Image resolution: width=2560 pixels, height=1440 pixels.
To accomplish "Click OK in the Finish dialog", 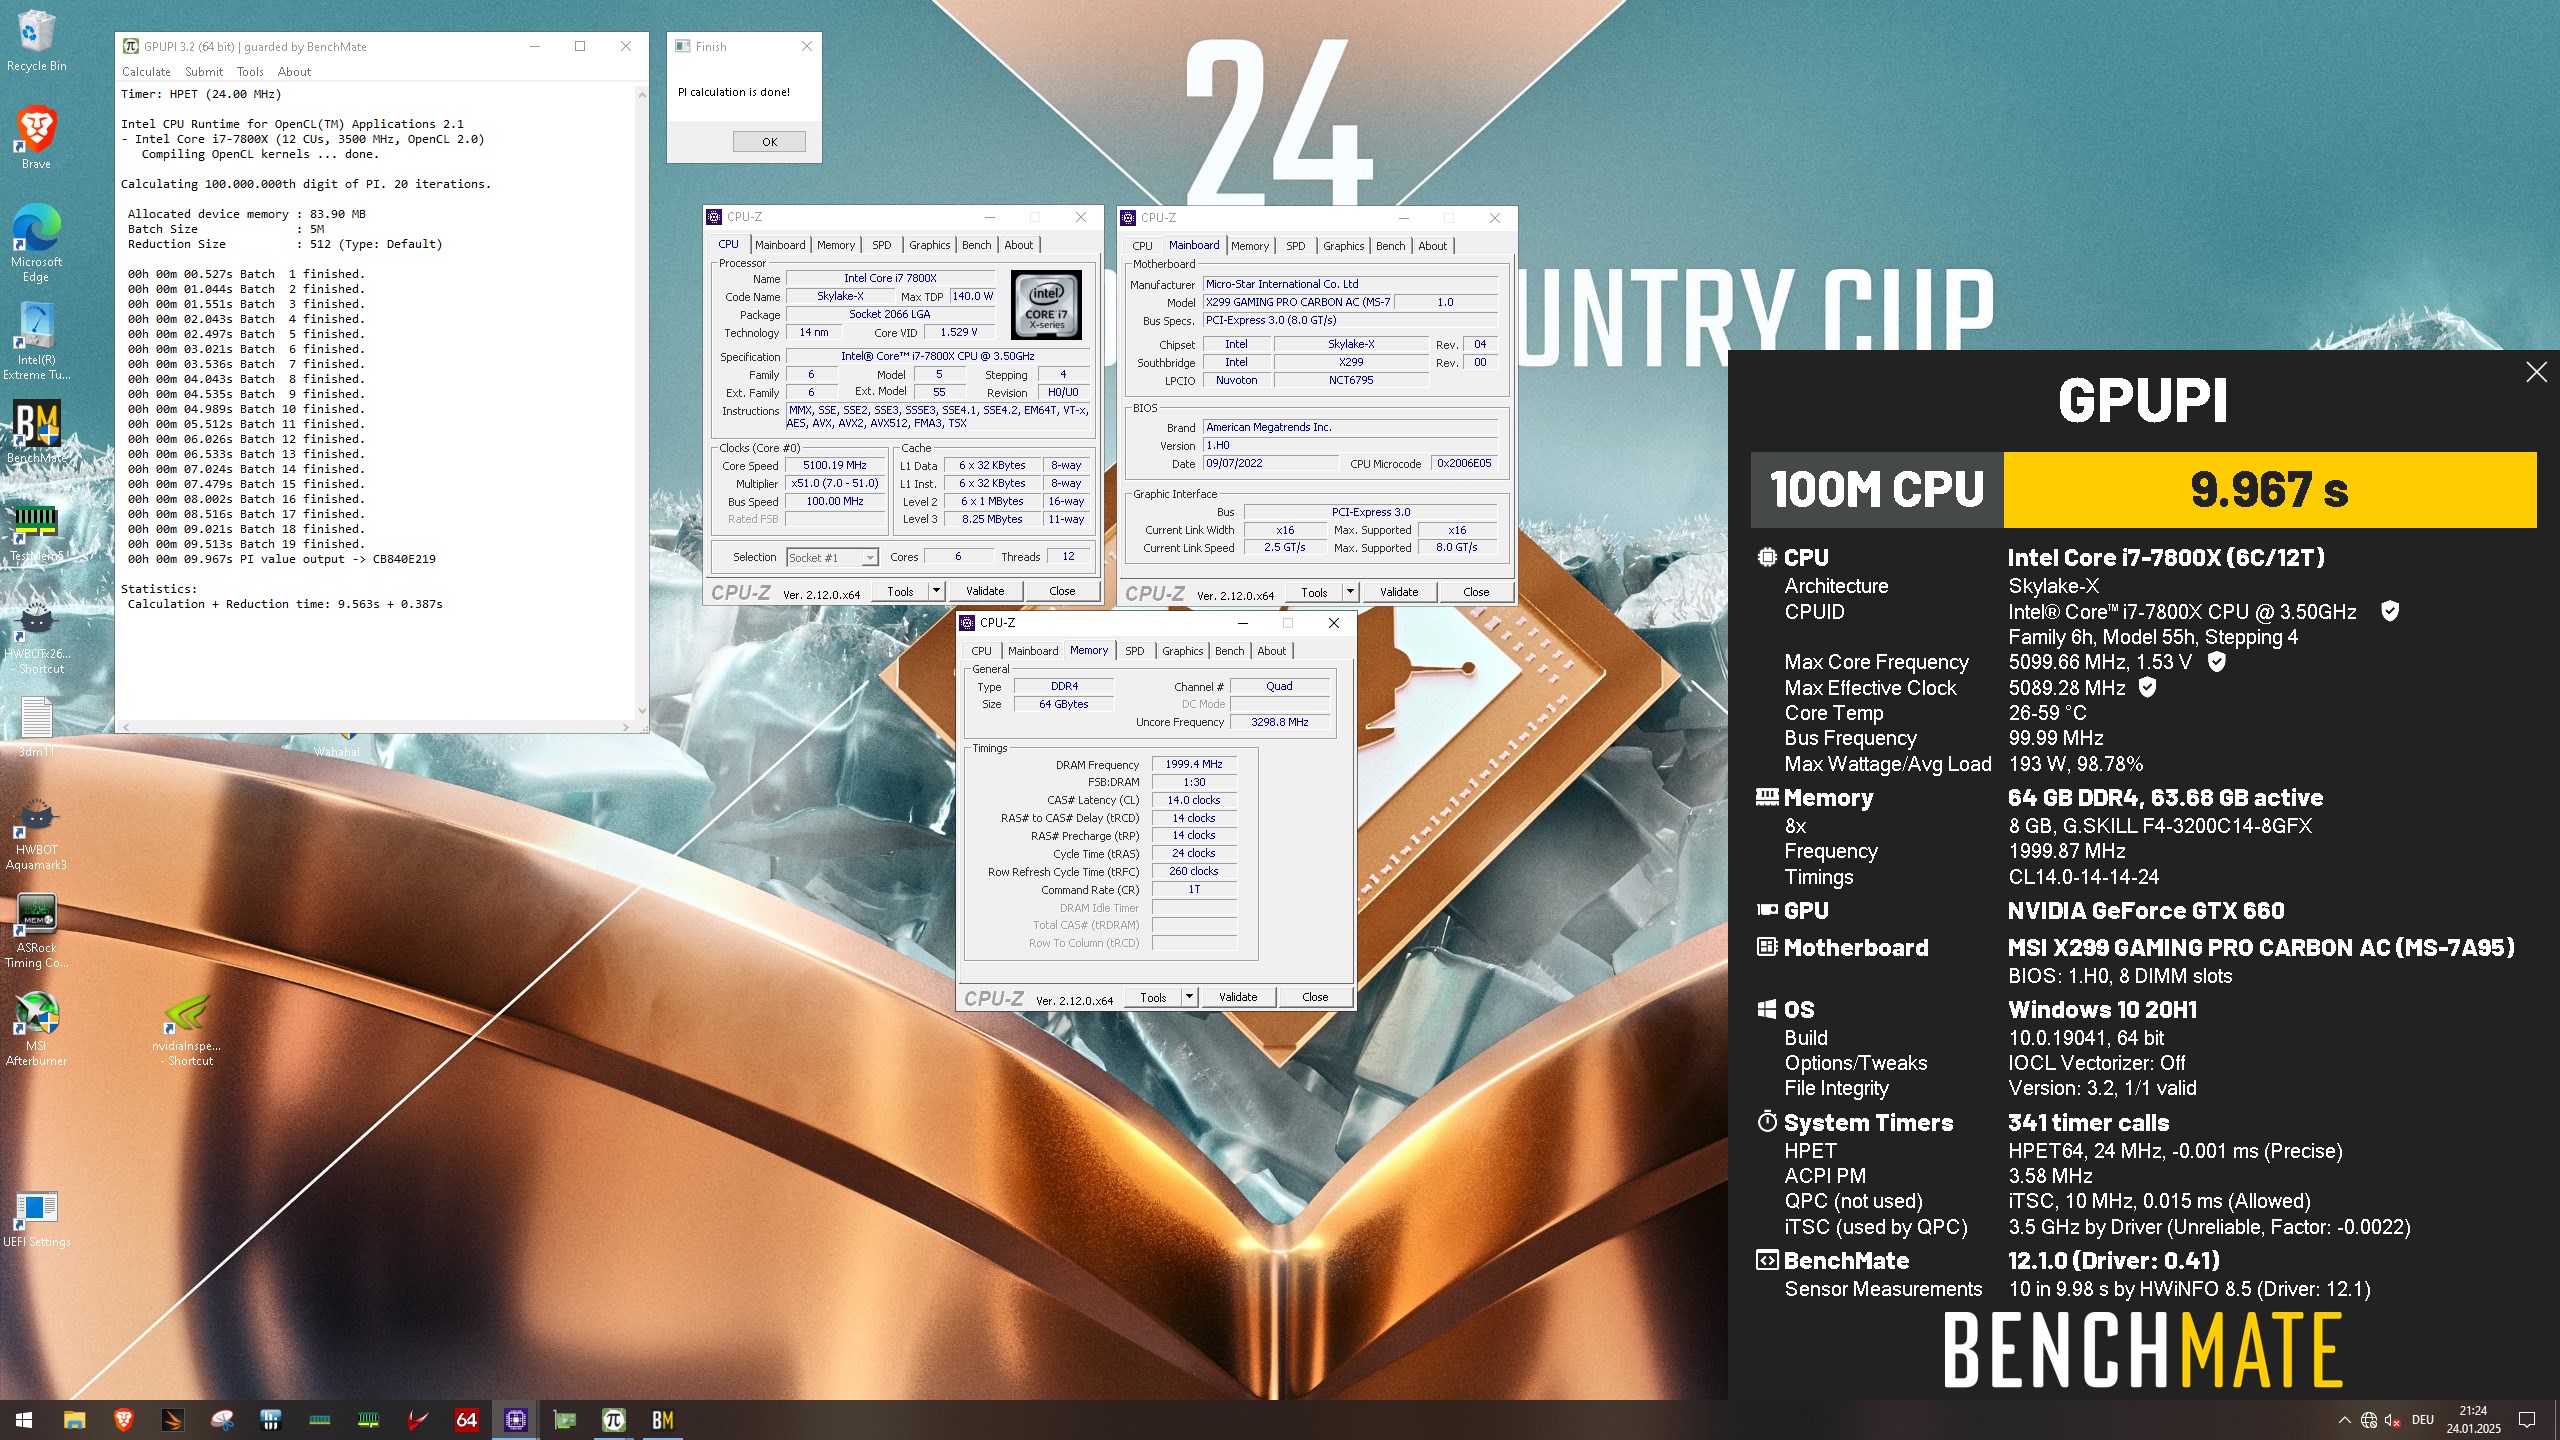I will (769, 142).
